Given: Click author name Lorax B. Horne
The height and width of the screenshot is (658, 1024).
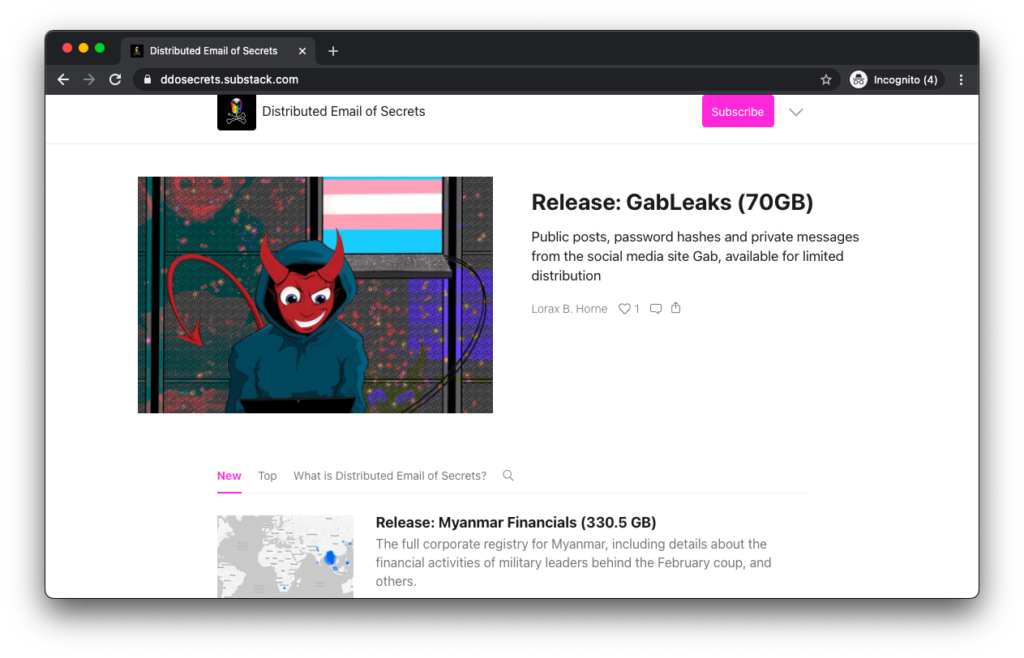Looking at the screenshot, I should click(569, 309).
